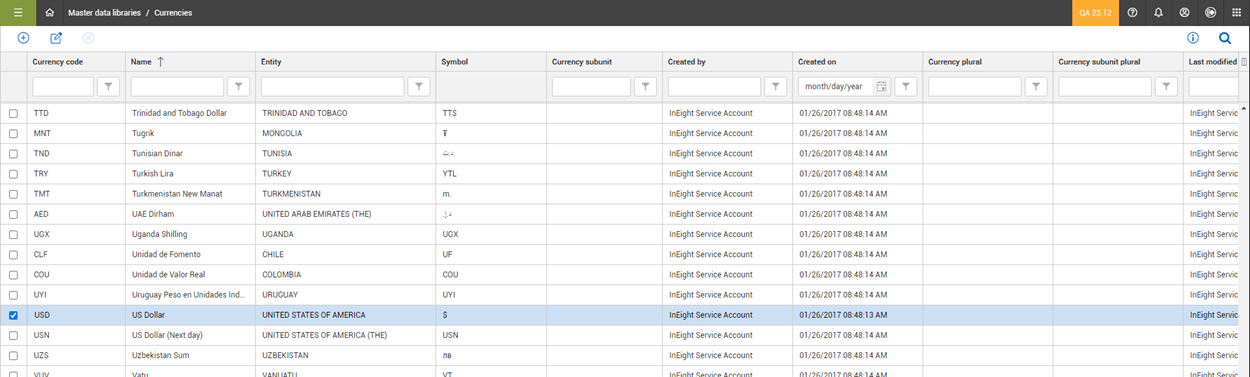Click the greyed-out delete circle icon
This screenshot has width=1250, height=377.
point(88,38)
